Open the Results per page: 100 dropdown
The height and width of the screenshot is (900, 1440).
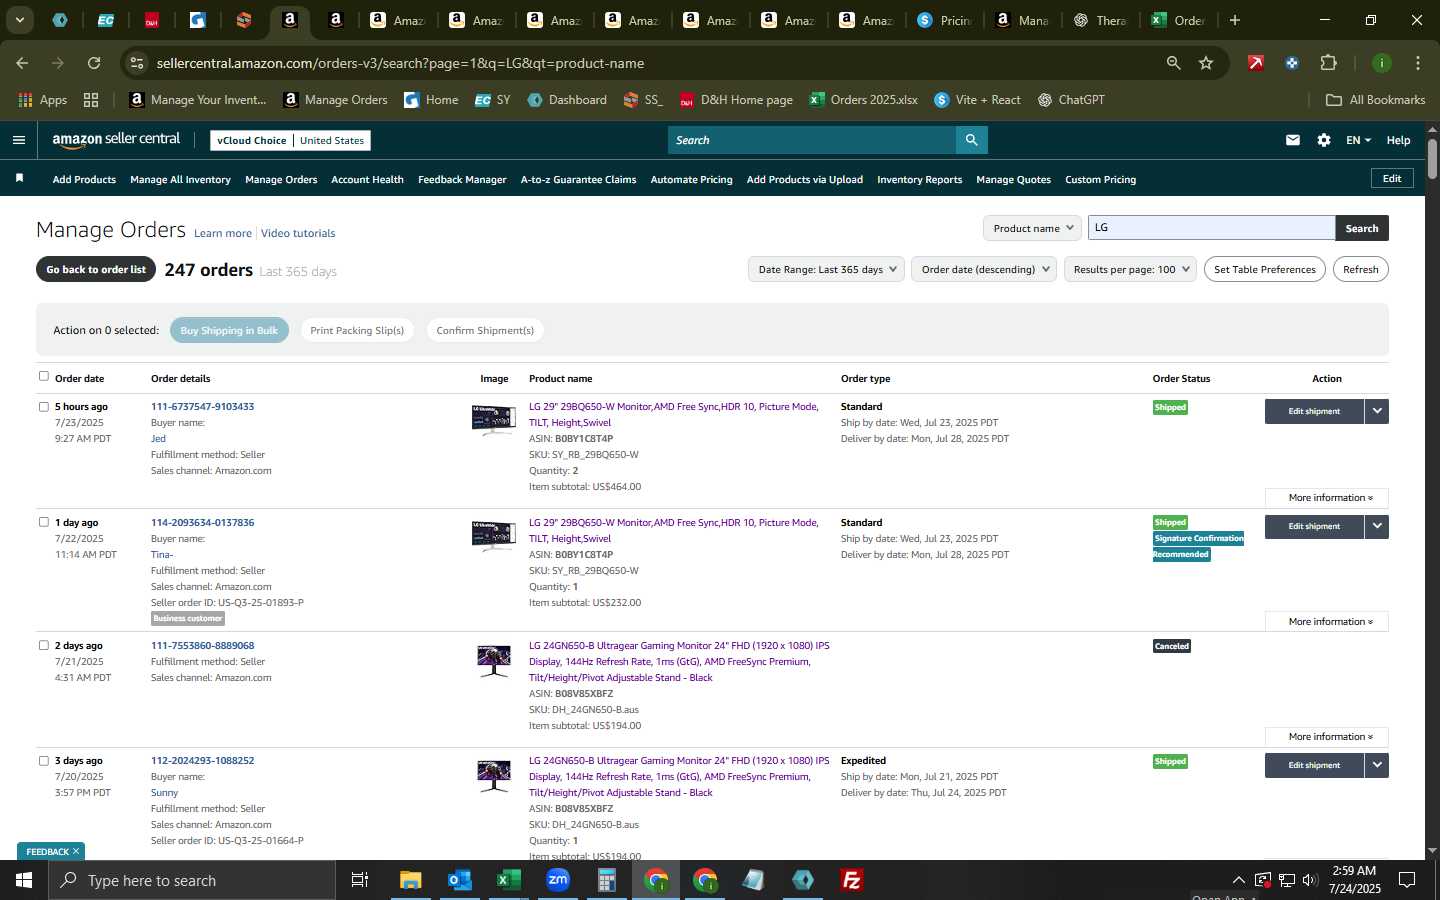pos(1131,269)
